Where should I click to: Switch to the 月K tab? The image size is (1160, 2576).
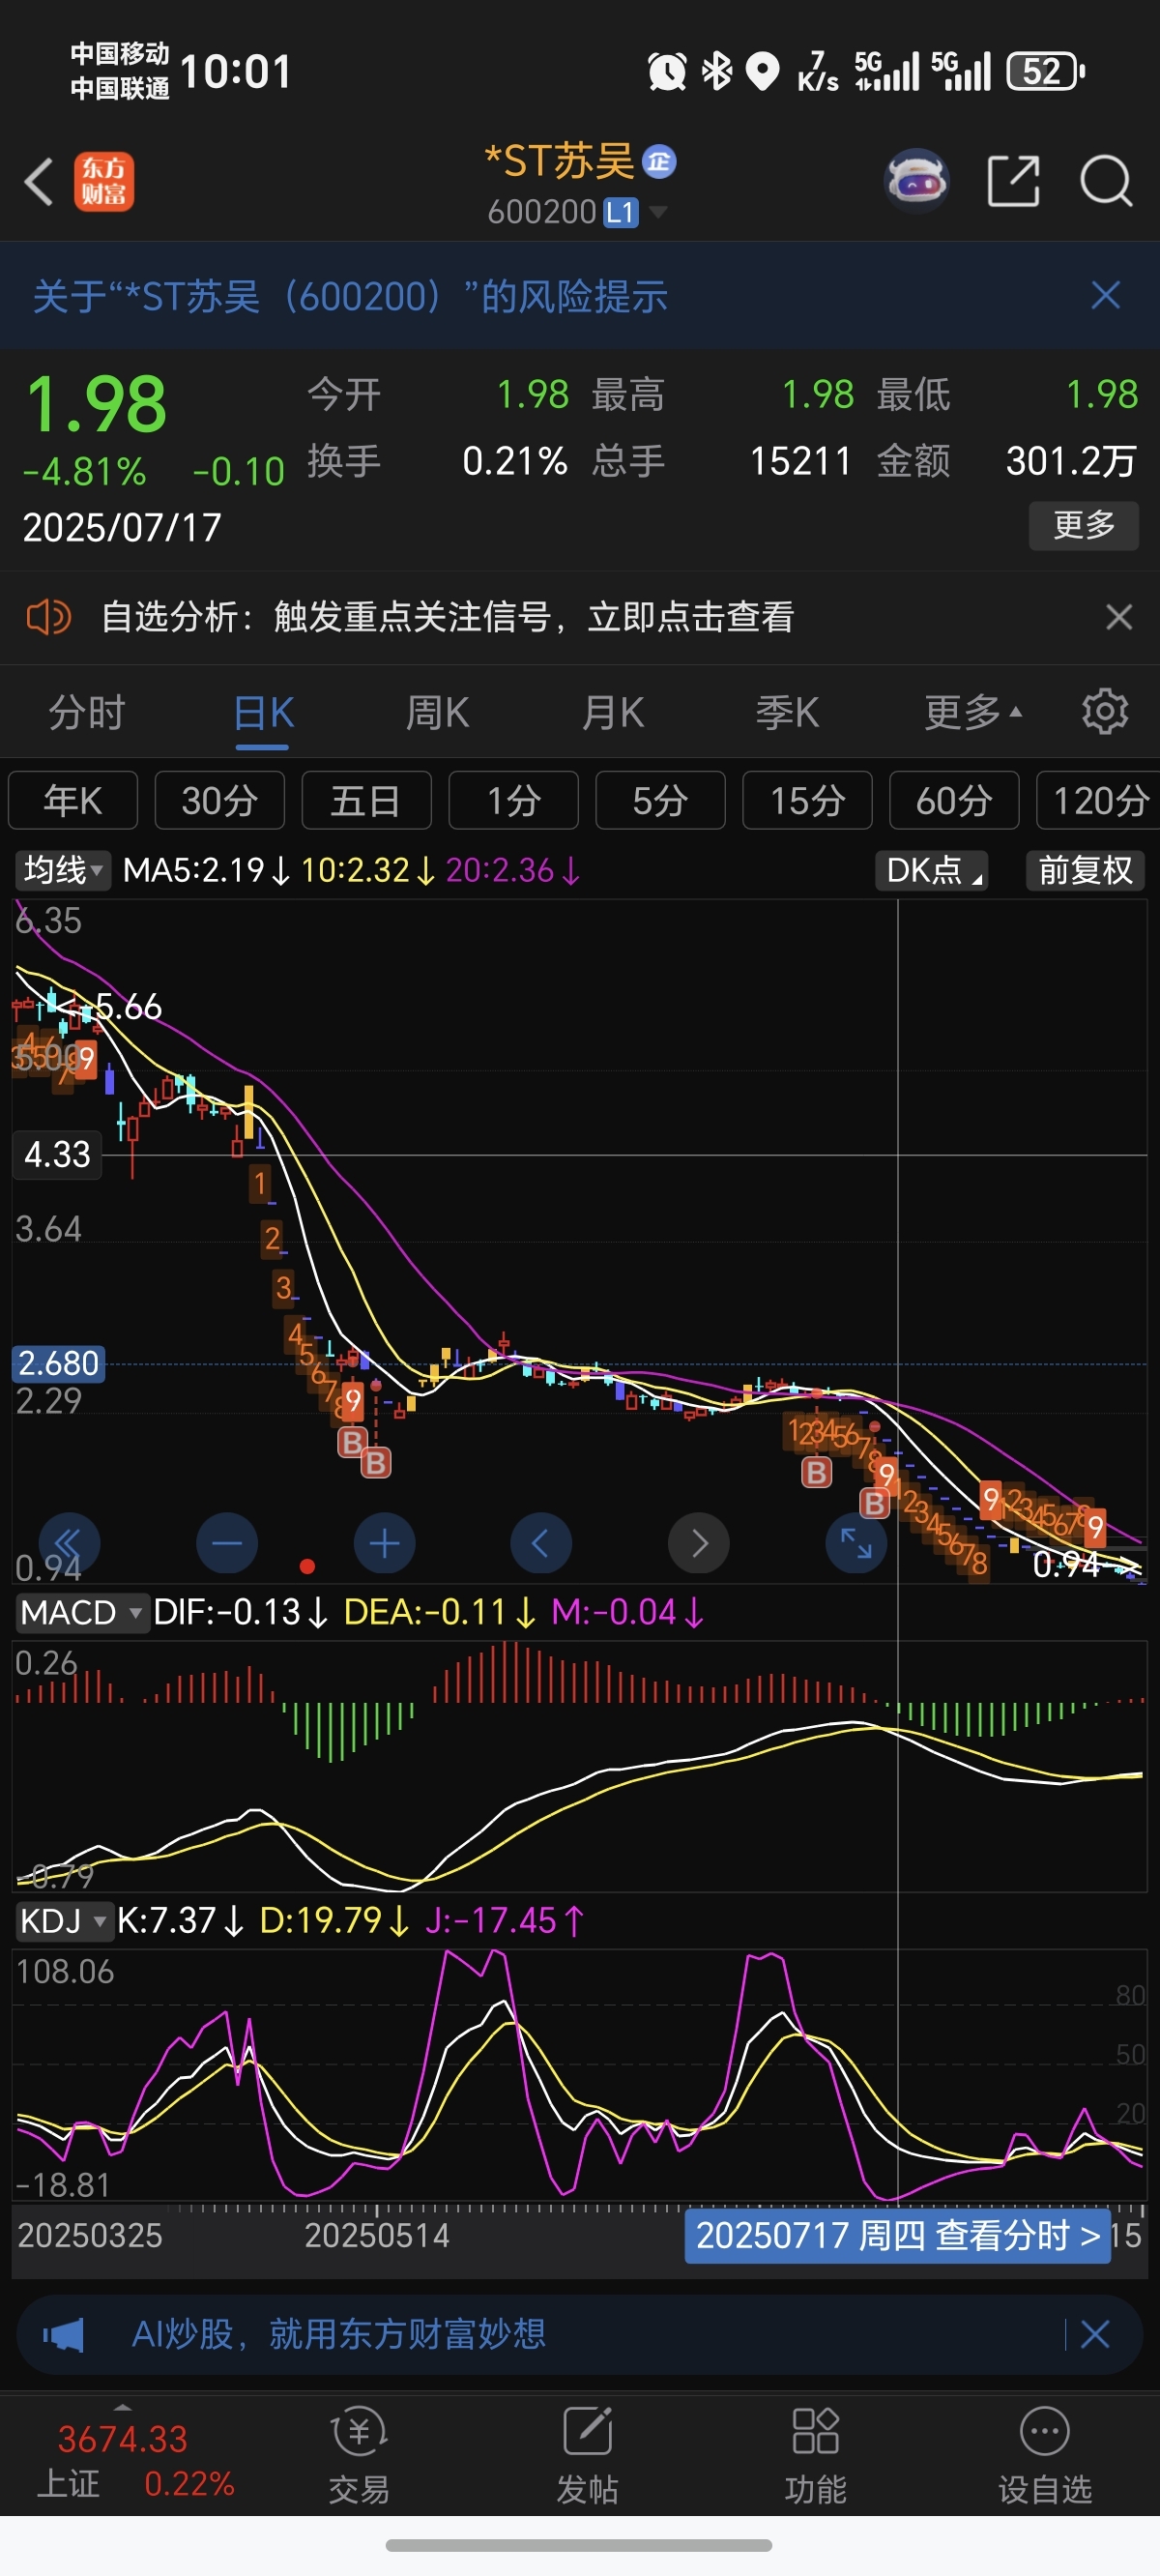(x=613, y=713)
